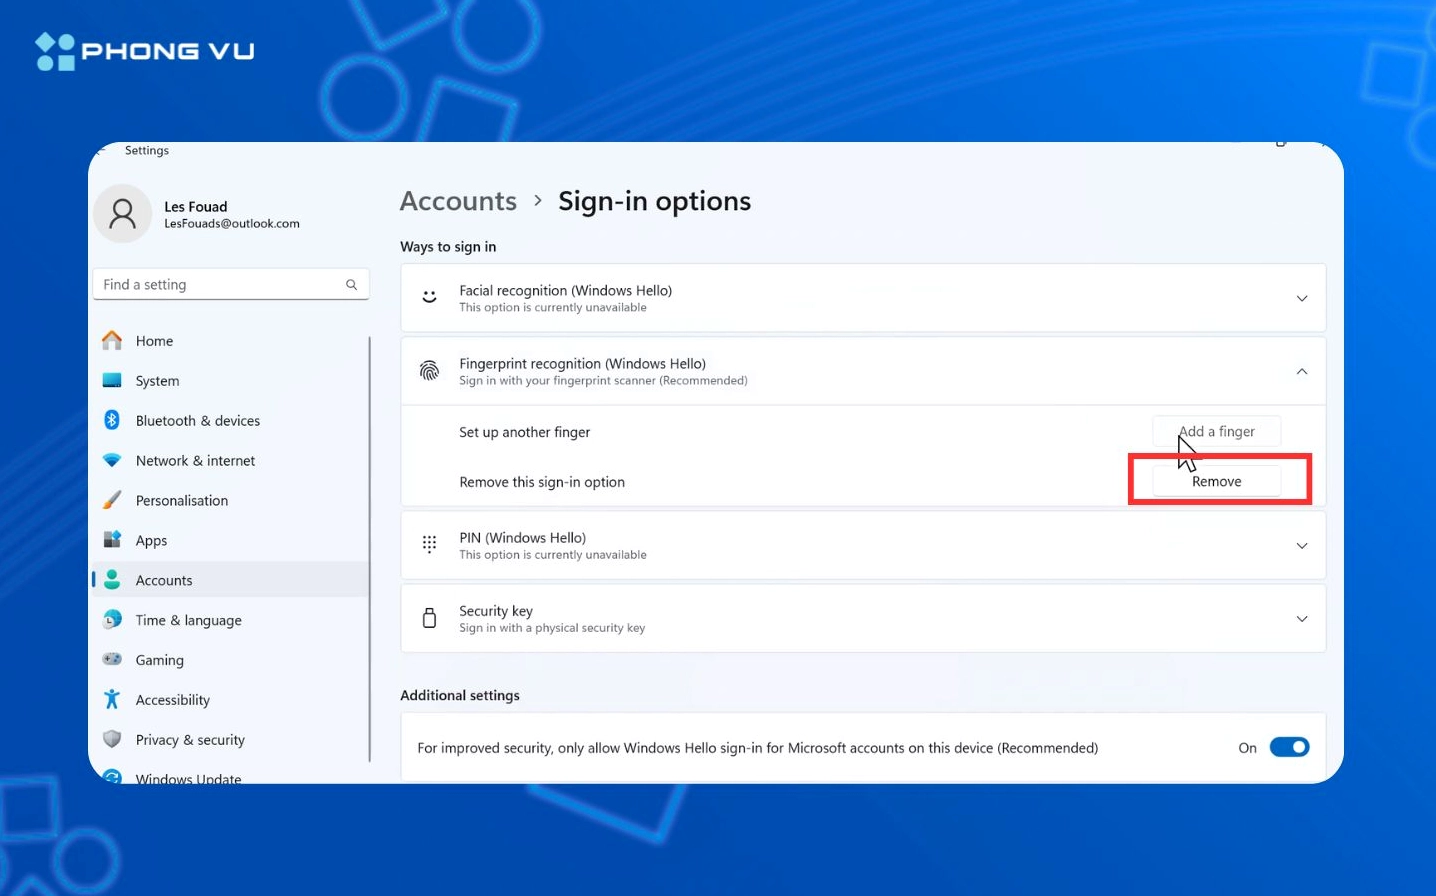Expand the Security key section
Viewport: 1436px width, 896px height.
[1302, 618]
